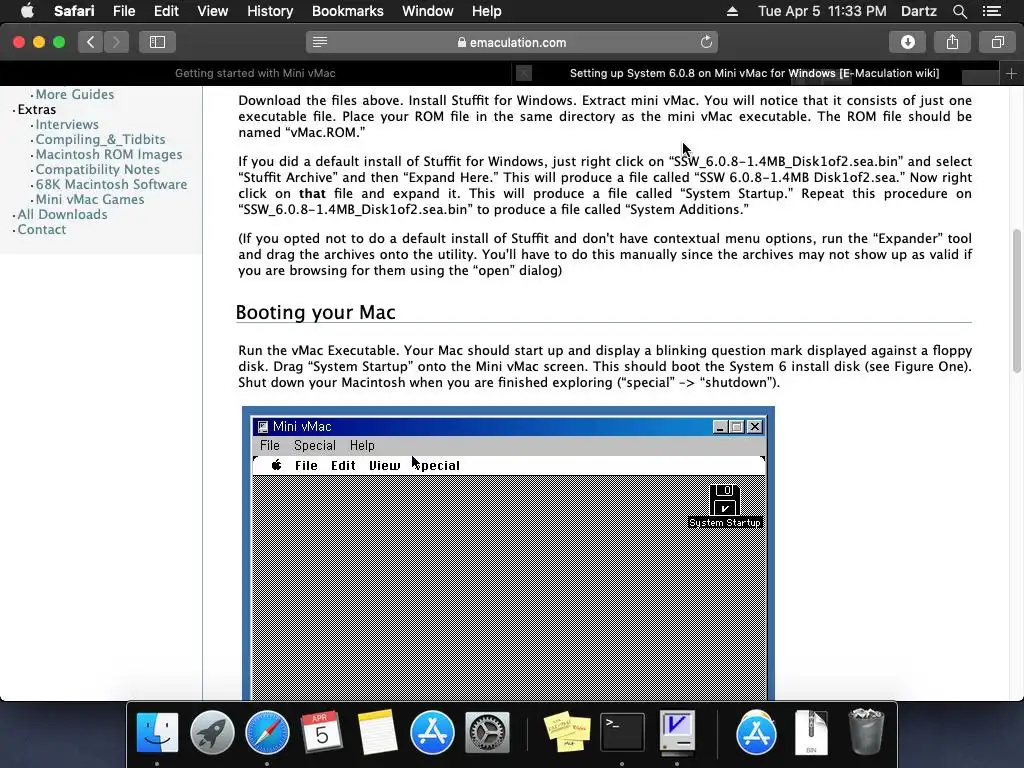Reload the page with the refresh icon

tap(706, 42)
